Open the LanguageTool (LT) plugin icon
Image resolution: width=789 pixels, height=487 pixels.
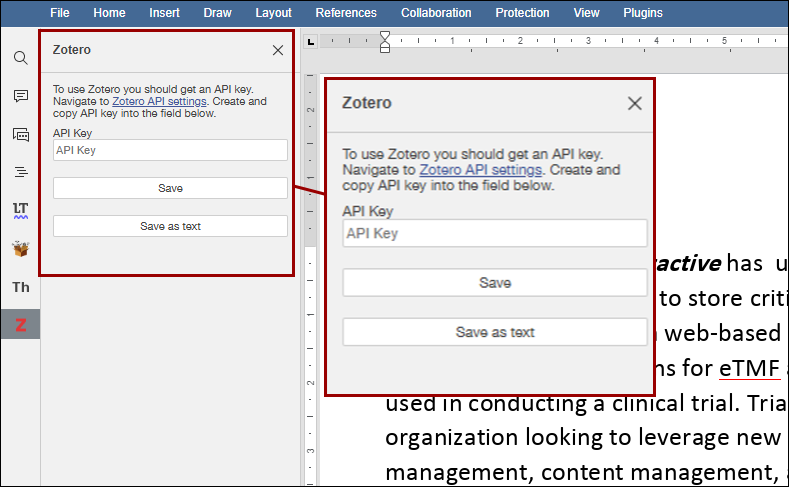coord(20,210)
